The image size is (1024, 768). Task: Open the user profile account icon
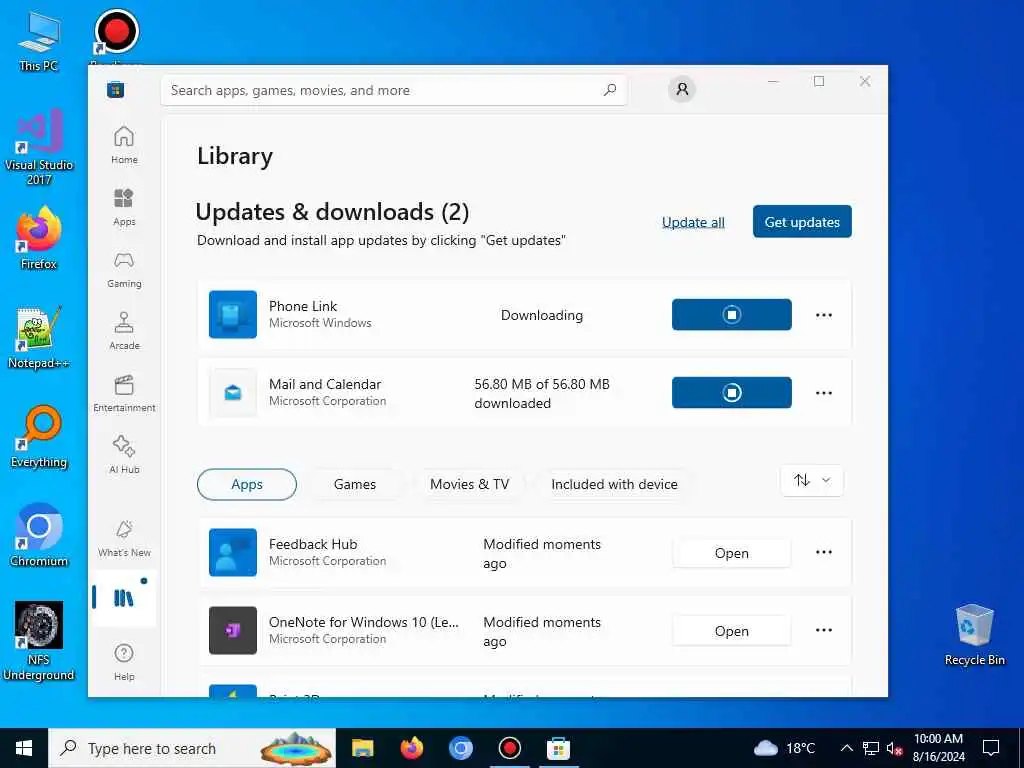[682, 89]
